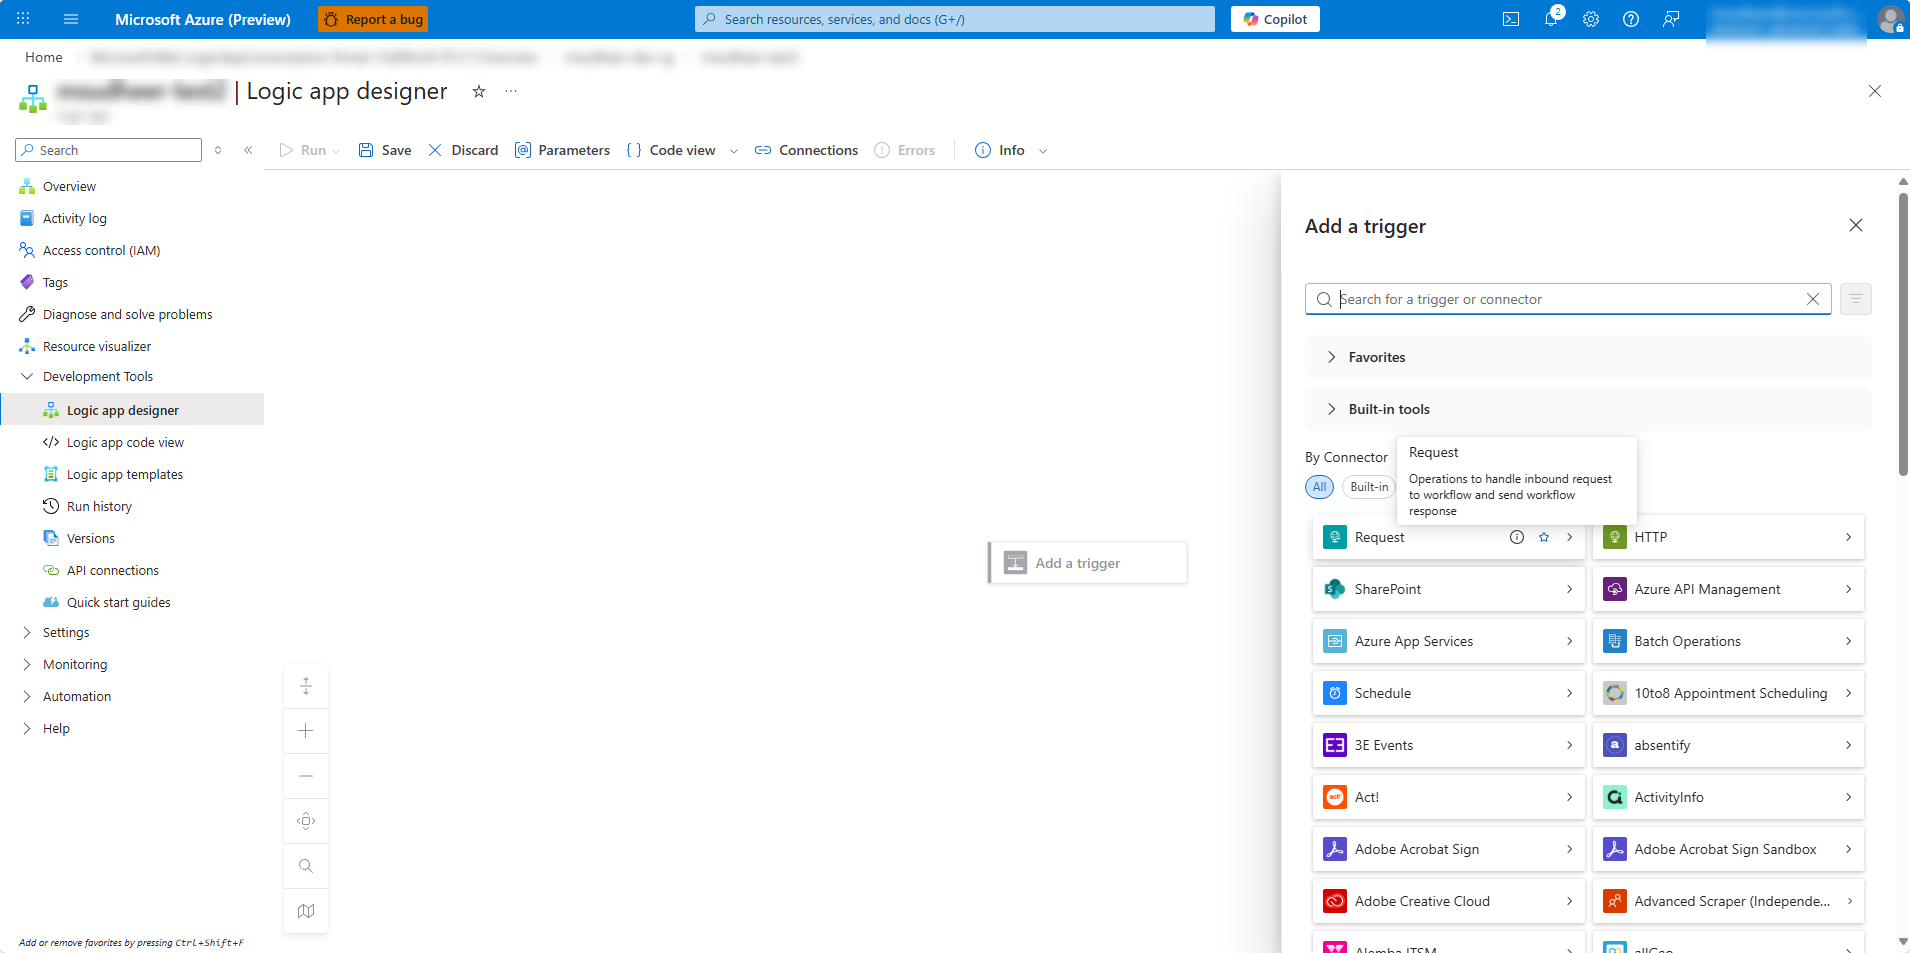Zoom out on the designer canvas

tap(306, 776)
